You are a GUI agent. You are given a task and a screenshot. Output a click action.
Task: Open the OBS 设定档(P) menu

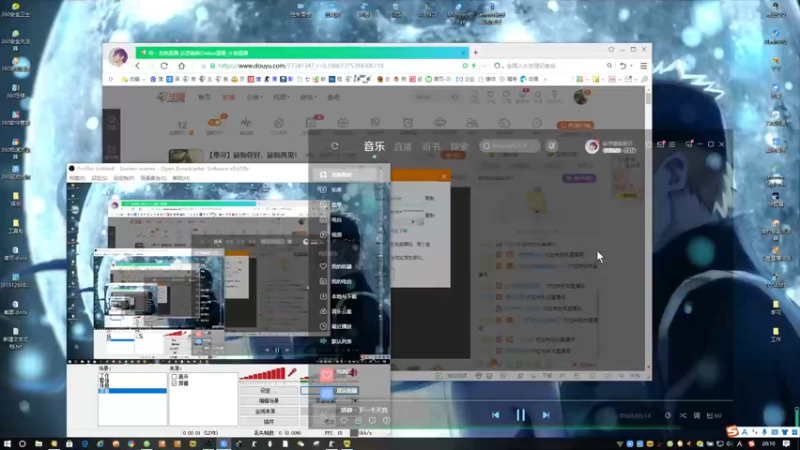(123, 178)
